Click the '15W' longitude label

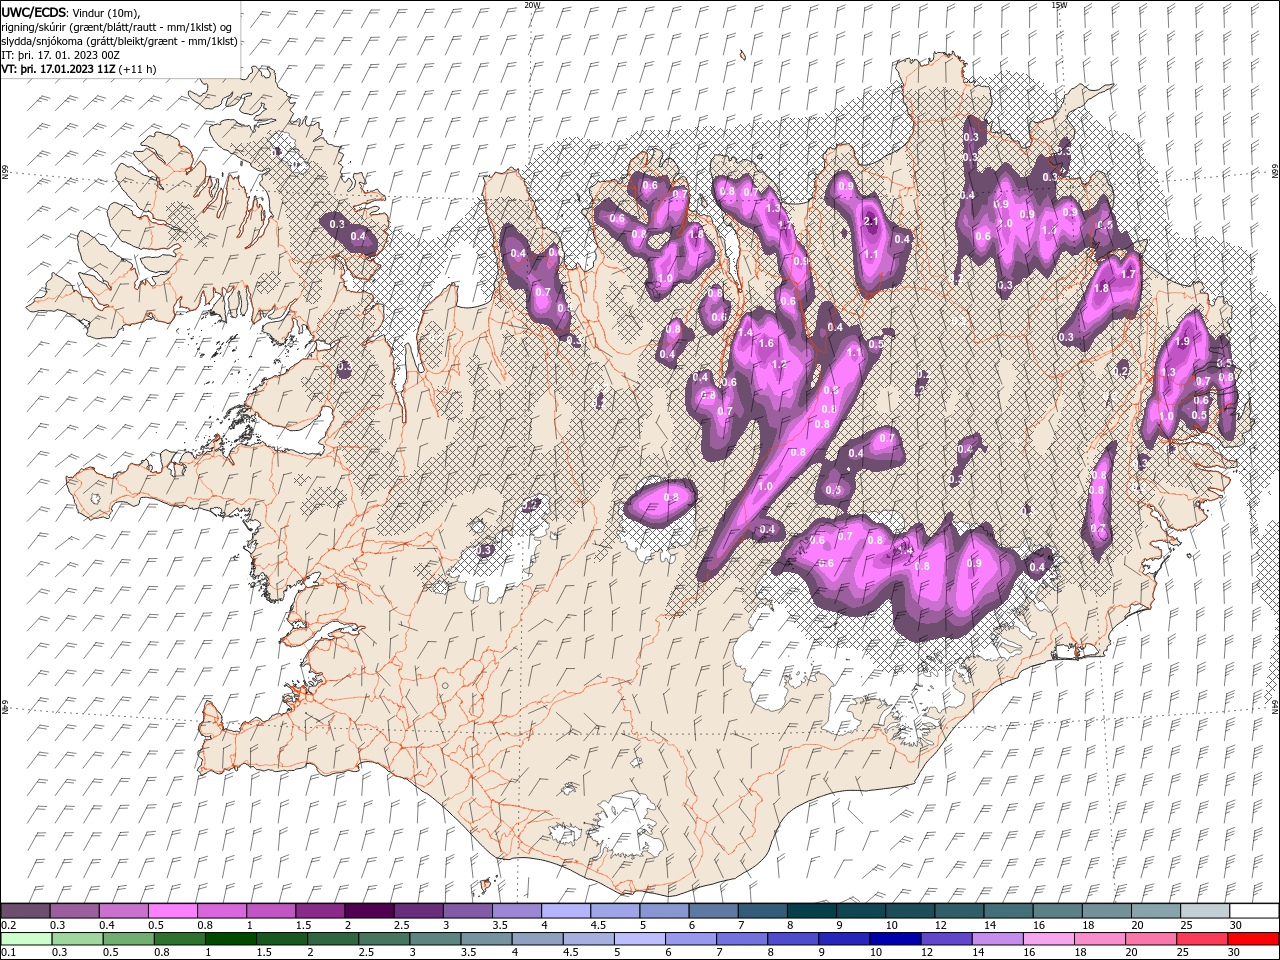click(x=1059, y=4)
